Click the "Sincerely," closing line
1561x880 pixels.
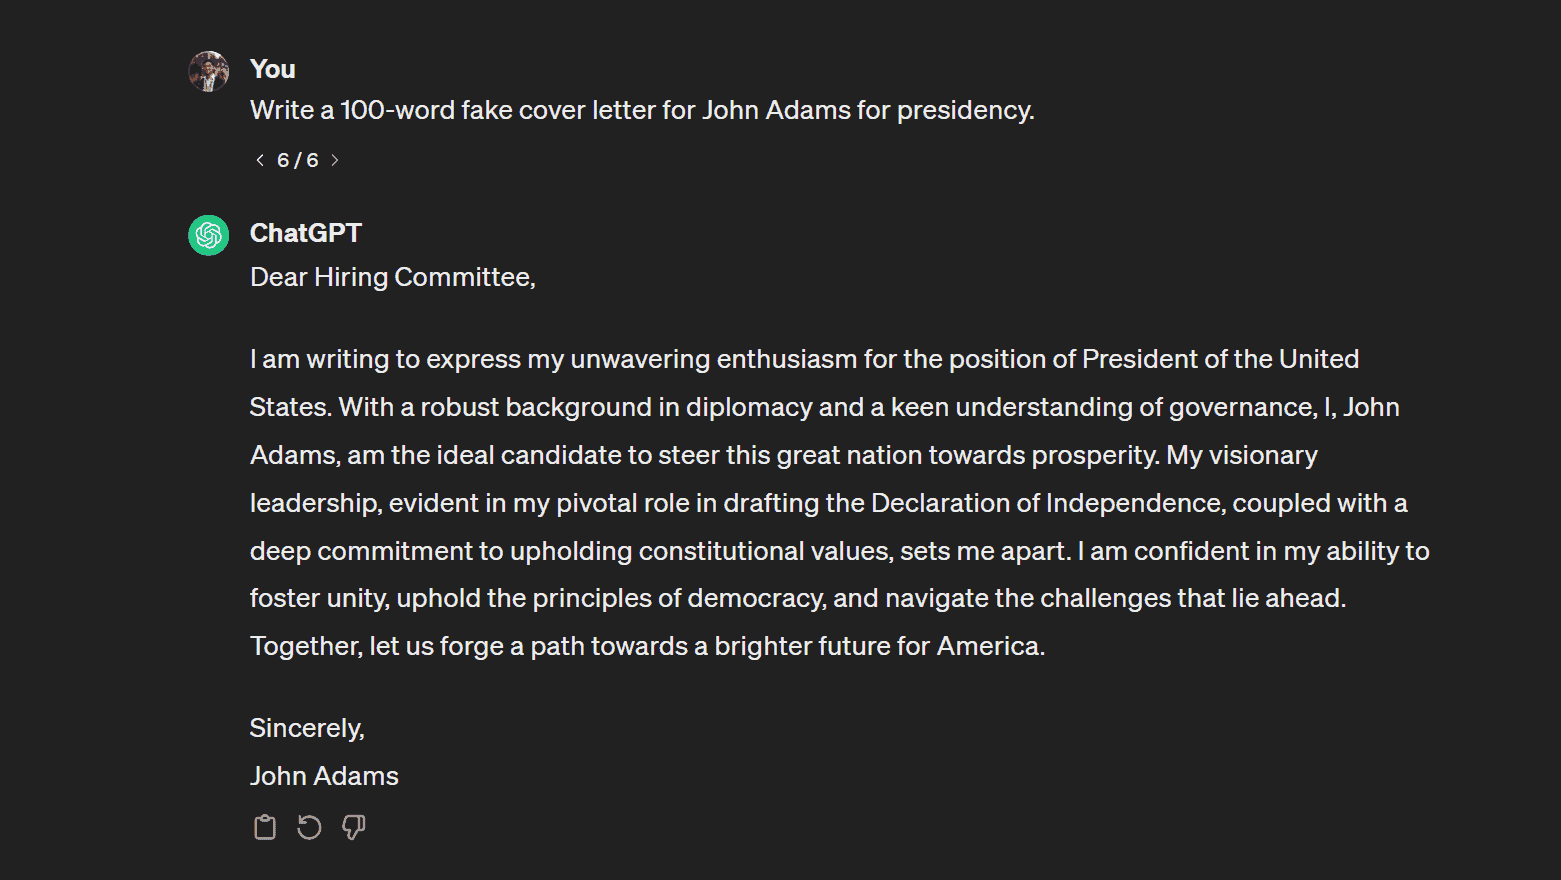307,728
